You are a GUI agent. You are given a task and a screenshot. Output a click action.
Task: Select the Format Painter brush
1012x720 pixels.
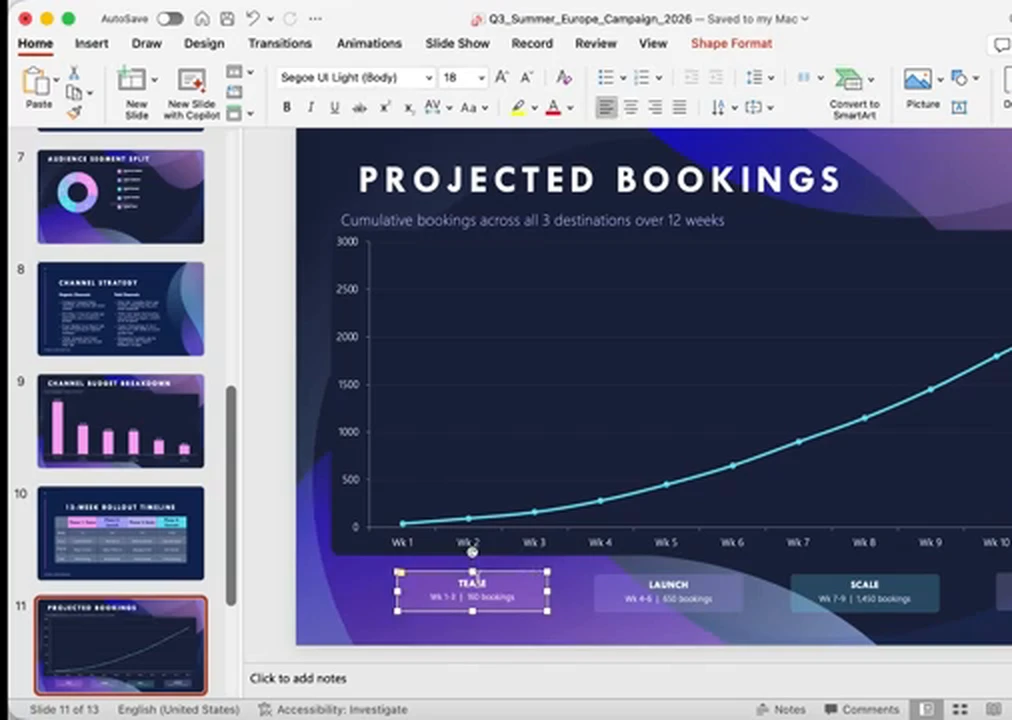[x=74, y=113]
